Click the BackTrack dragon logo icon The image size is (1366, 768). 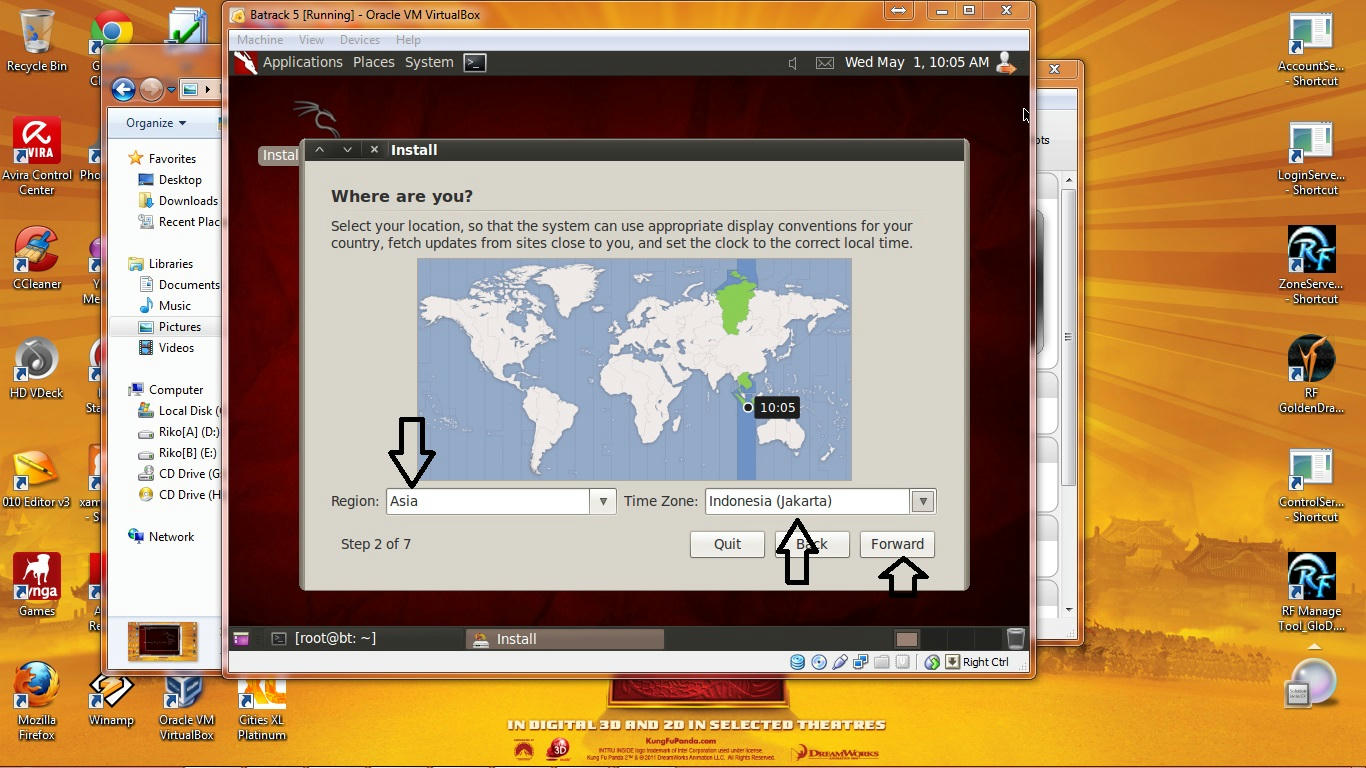point(245,62)
